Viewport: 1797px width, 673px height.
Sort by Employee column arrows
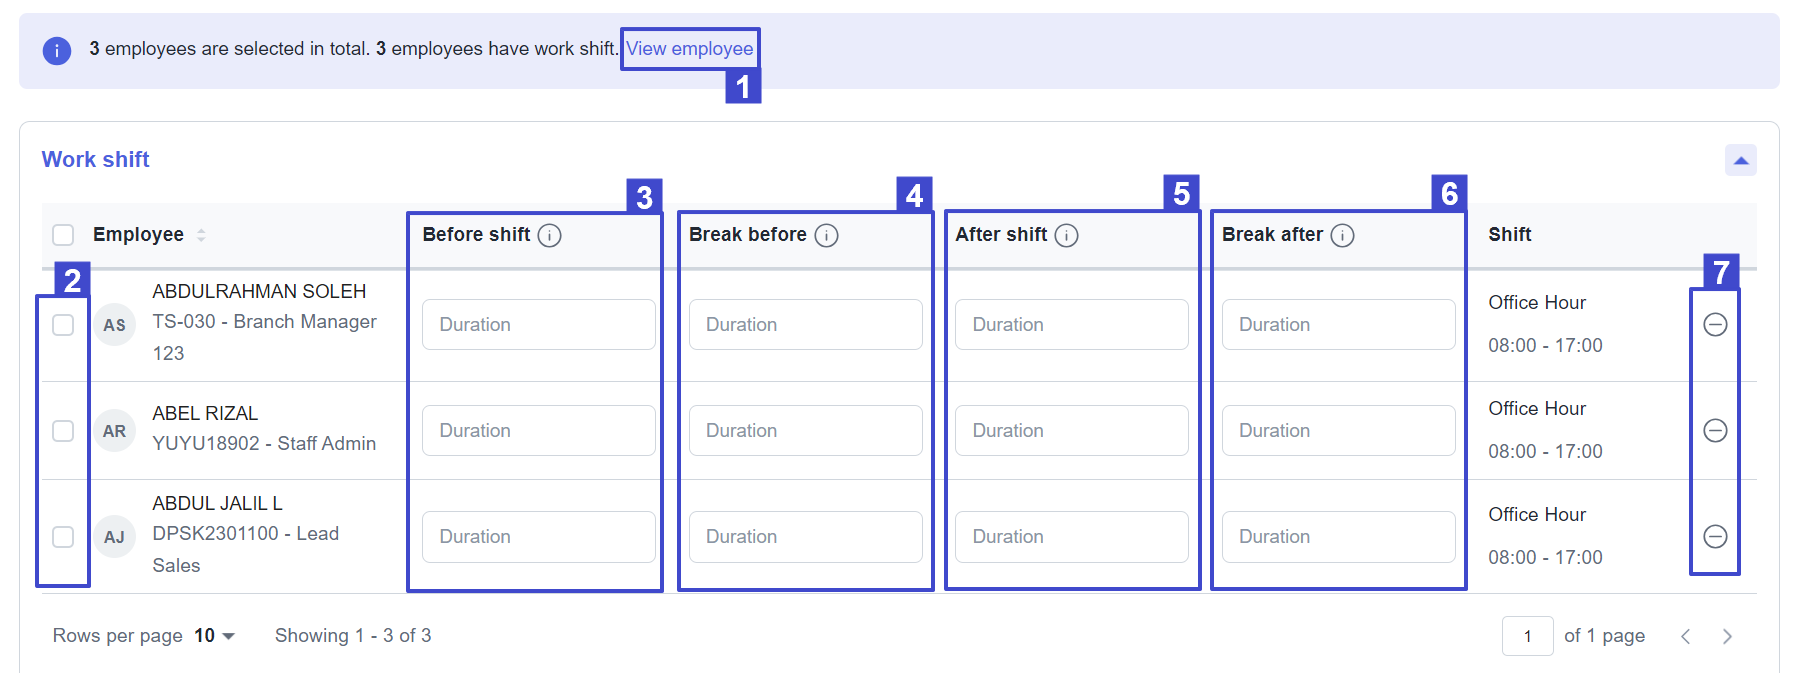(201, 235)
